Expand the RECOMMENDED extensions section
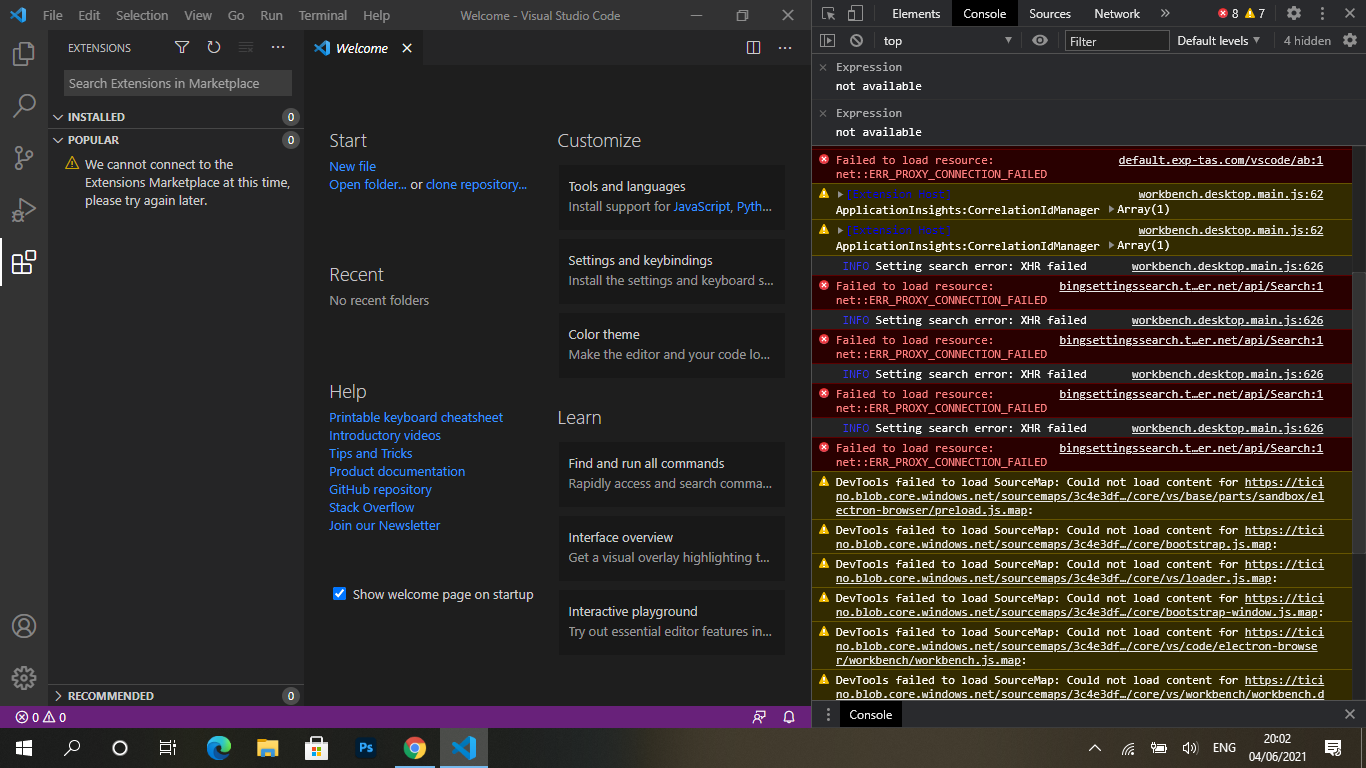Image resolution: width=1366 pixels, height=768 pixels. [176, 696]
